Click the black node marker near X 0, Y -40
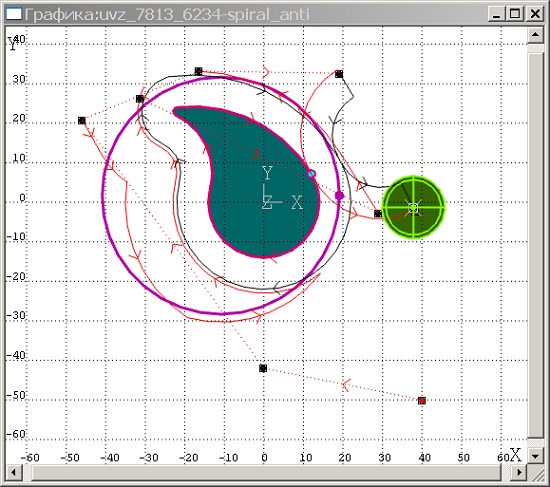 [263, 368]
